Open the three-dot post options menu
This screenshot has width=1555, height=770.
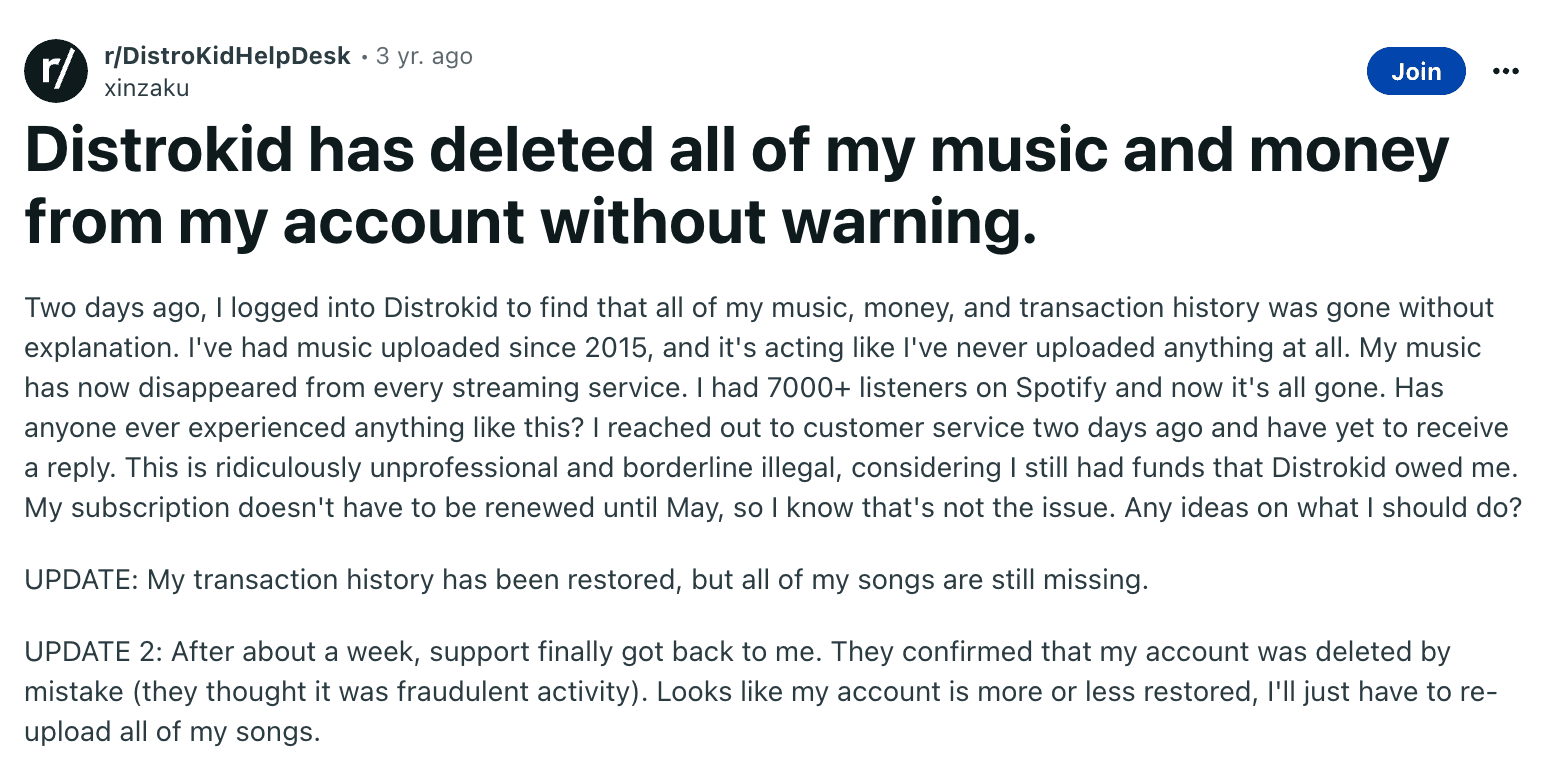(1505, 71)
